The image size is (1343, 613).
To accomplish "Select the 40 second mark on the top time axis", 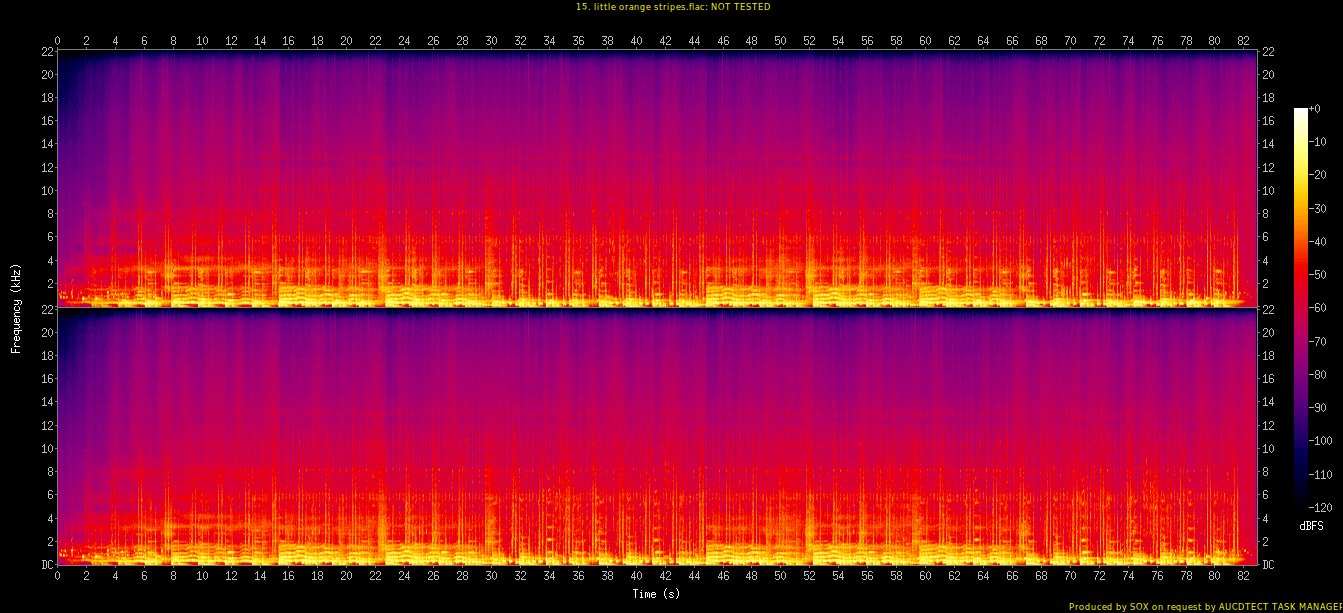I will (x=636, y=41).
